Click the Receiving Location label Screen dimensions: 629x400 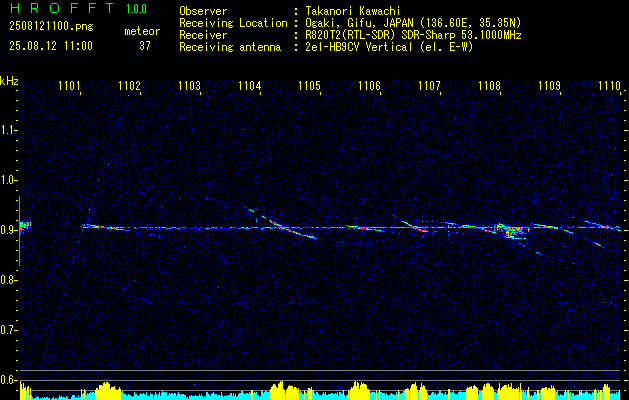coord(233,23)
